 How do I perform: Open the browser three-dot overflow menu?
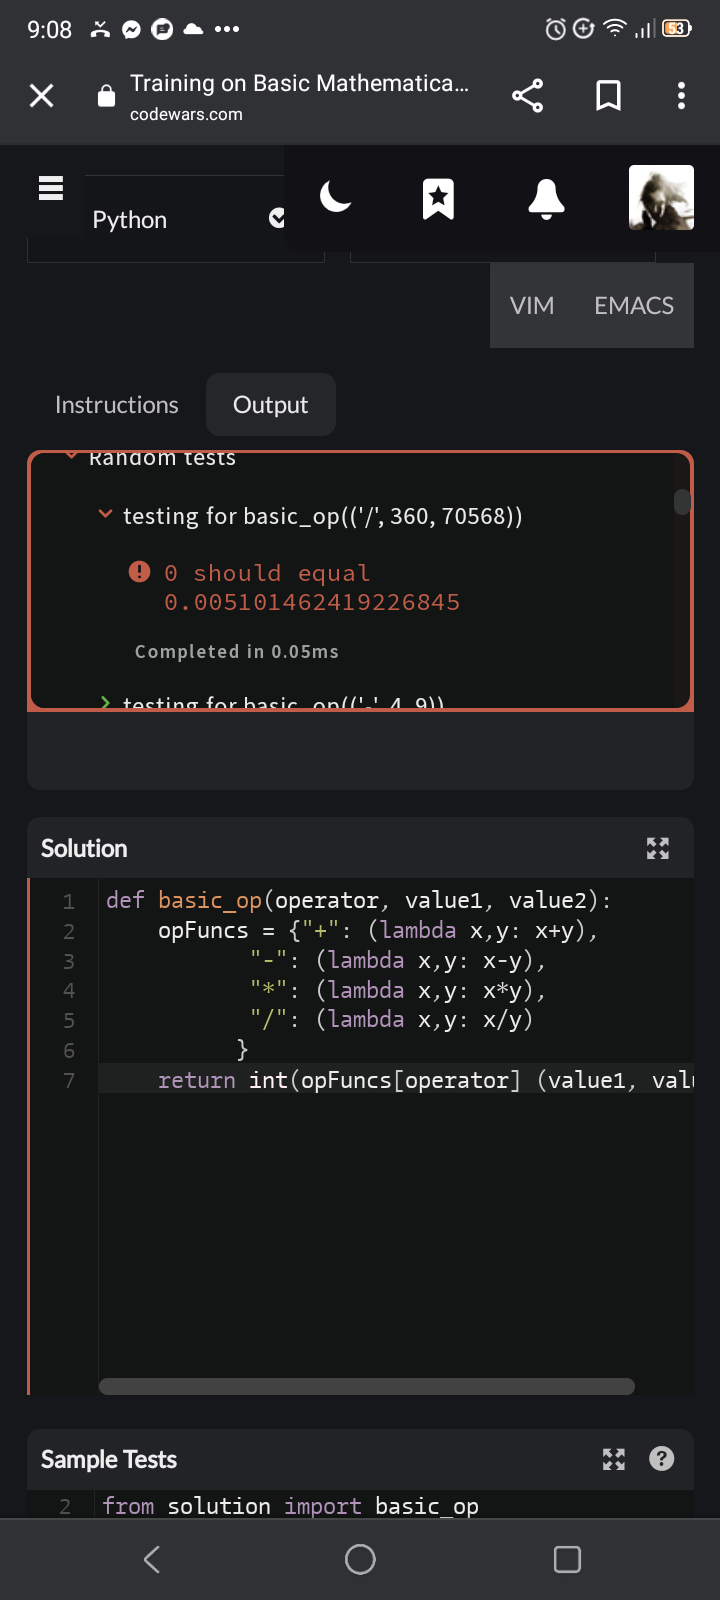click(x=681, y=95)
